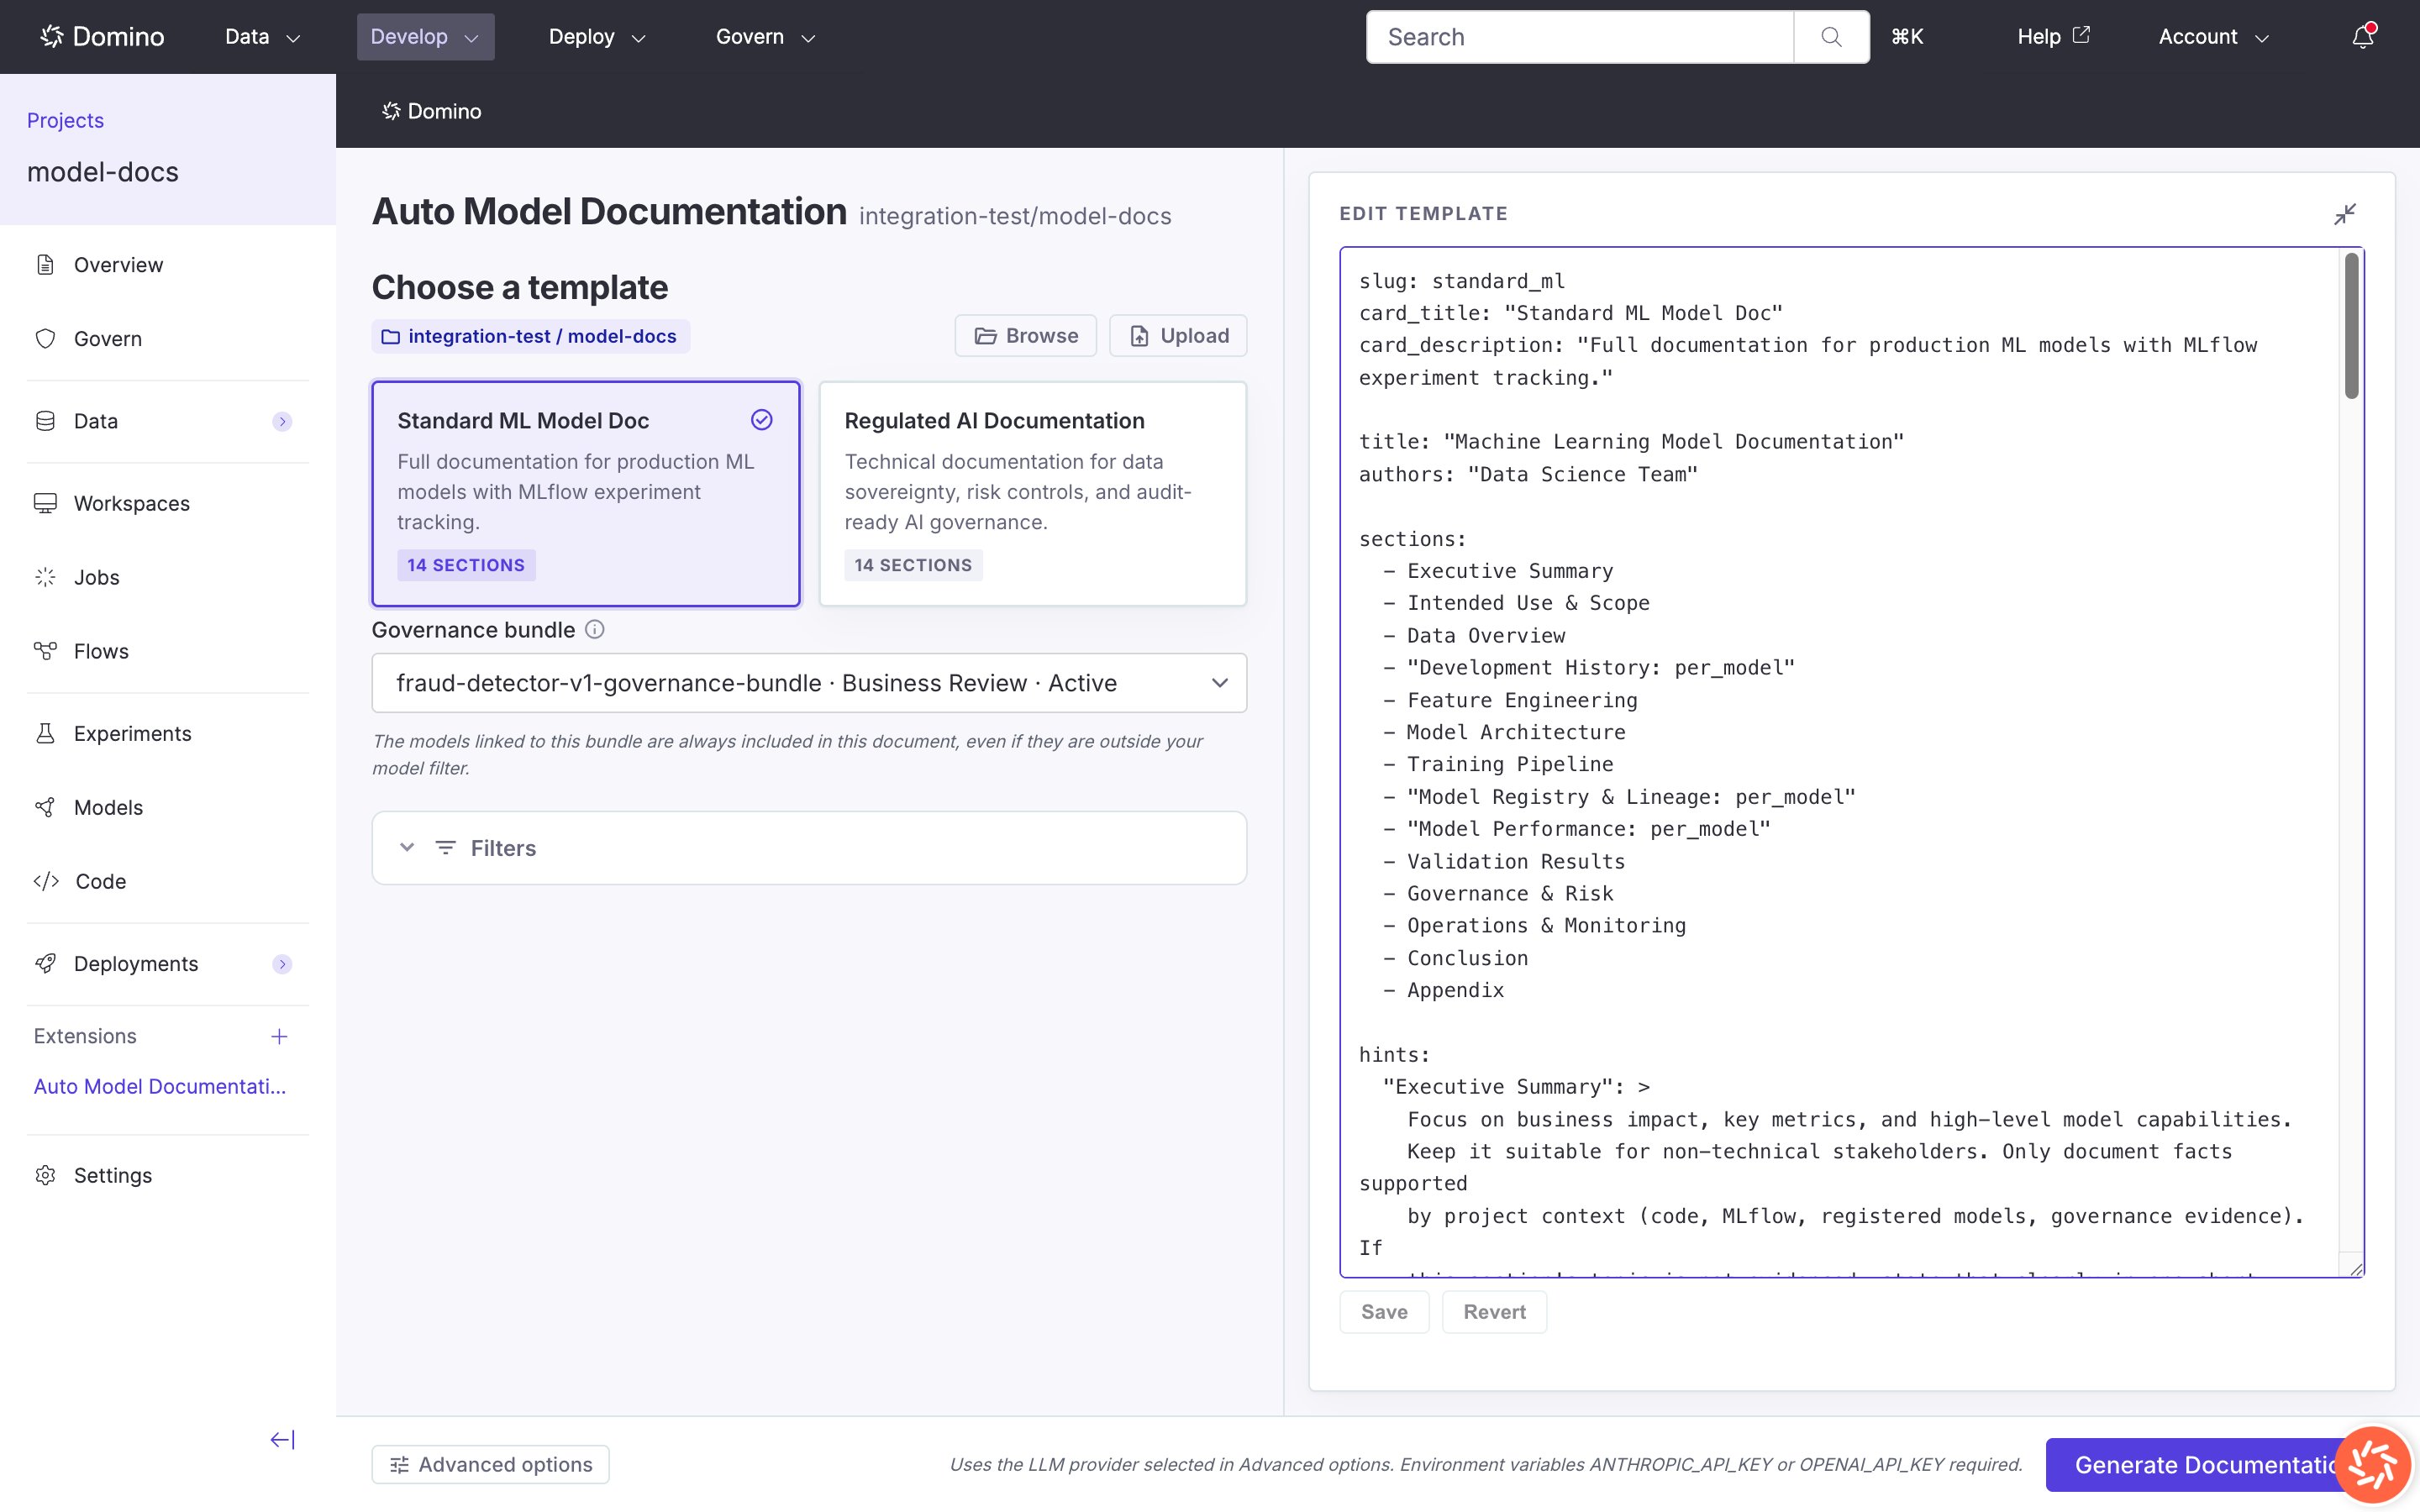Expand the Filters section chevron
Image resolution: width=2420 pixels, height=1512 pixels.
point(407,848)
